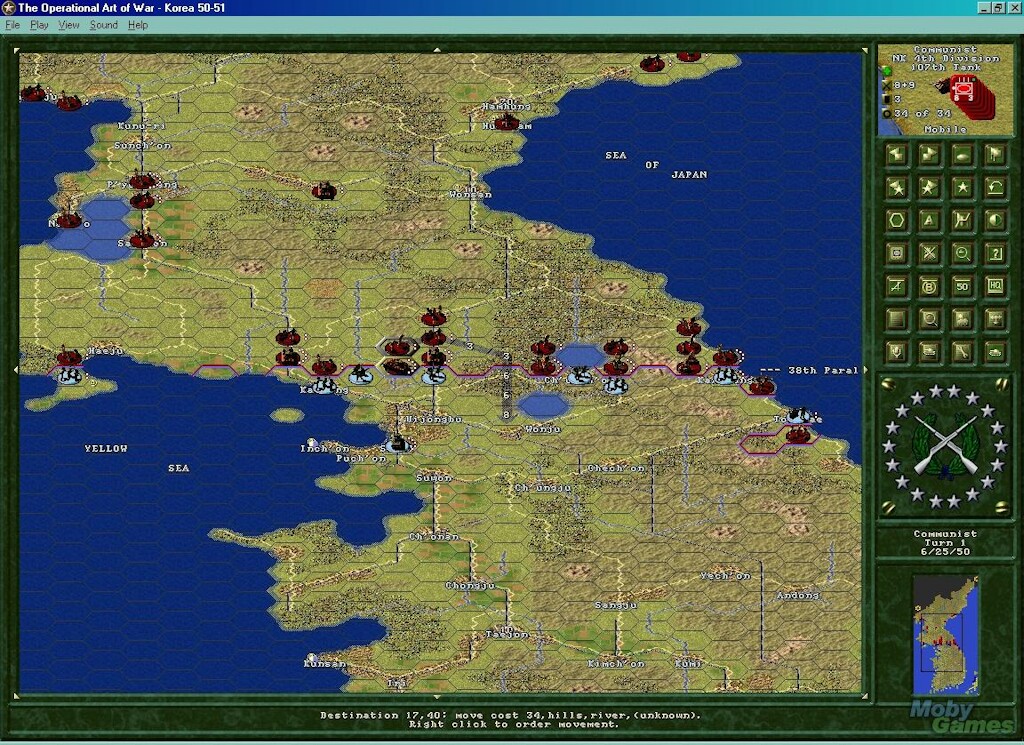Image resolution: width=1024 pixels, height=745 pixels.
Task: Click the Ch'onan city label
Action: (434, 537)
